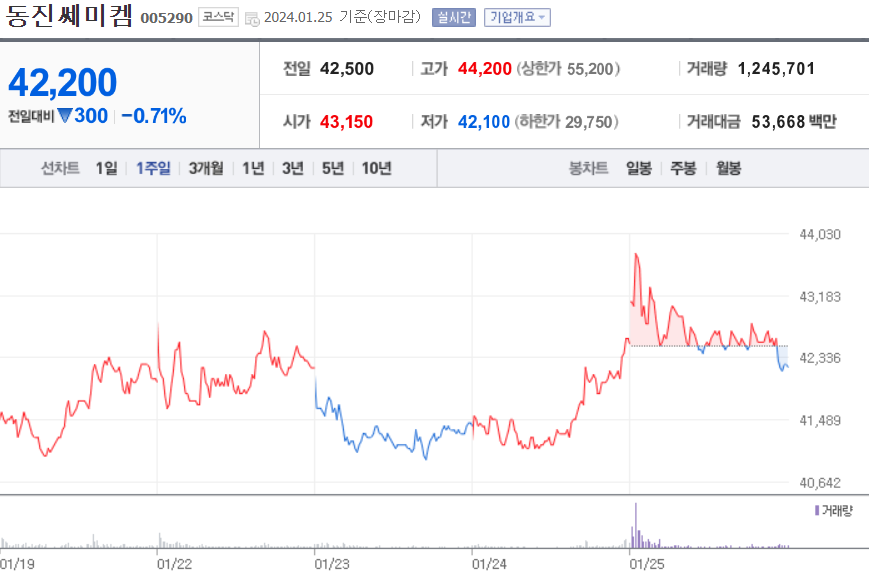
Task: Click the purple 거래량 legend marker
Action: click(x=817, y=510)
